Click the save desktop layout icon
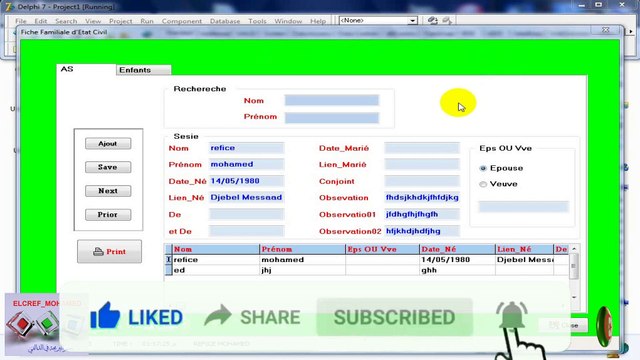Viewport: 640px width, 360px height. coord(433,20)
